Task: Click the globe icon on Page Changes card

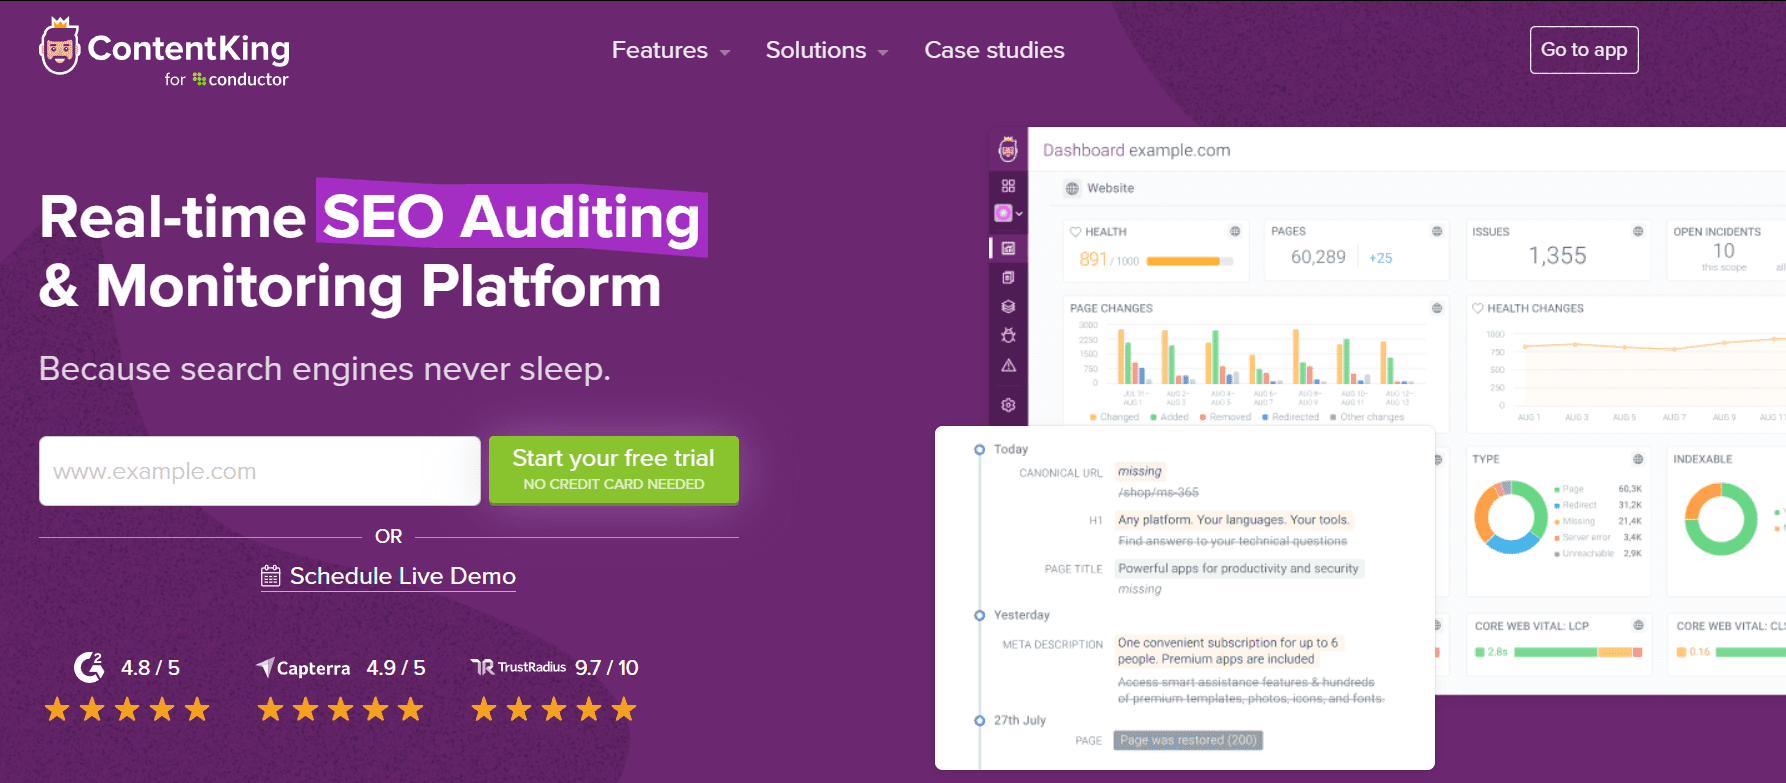Action: (1437, 308)
